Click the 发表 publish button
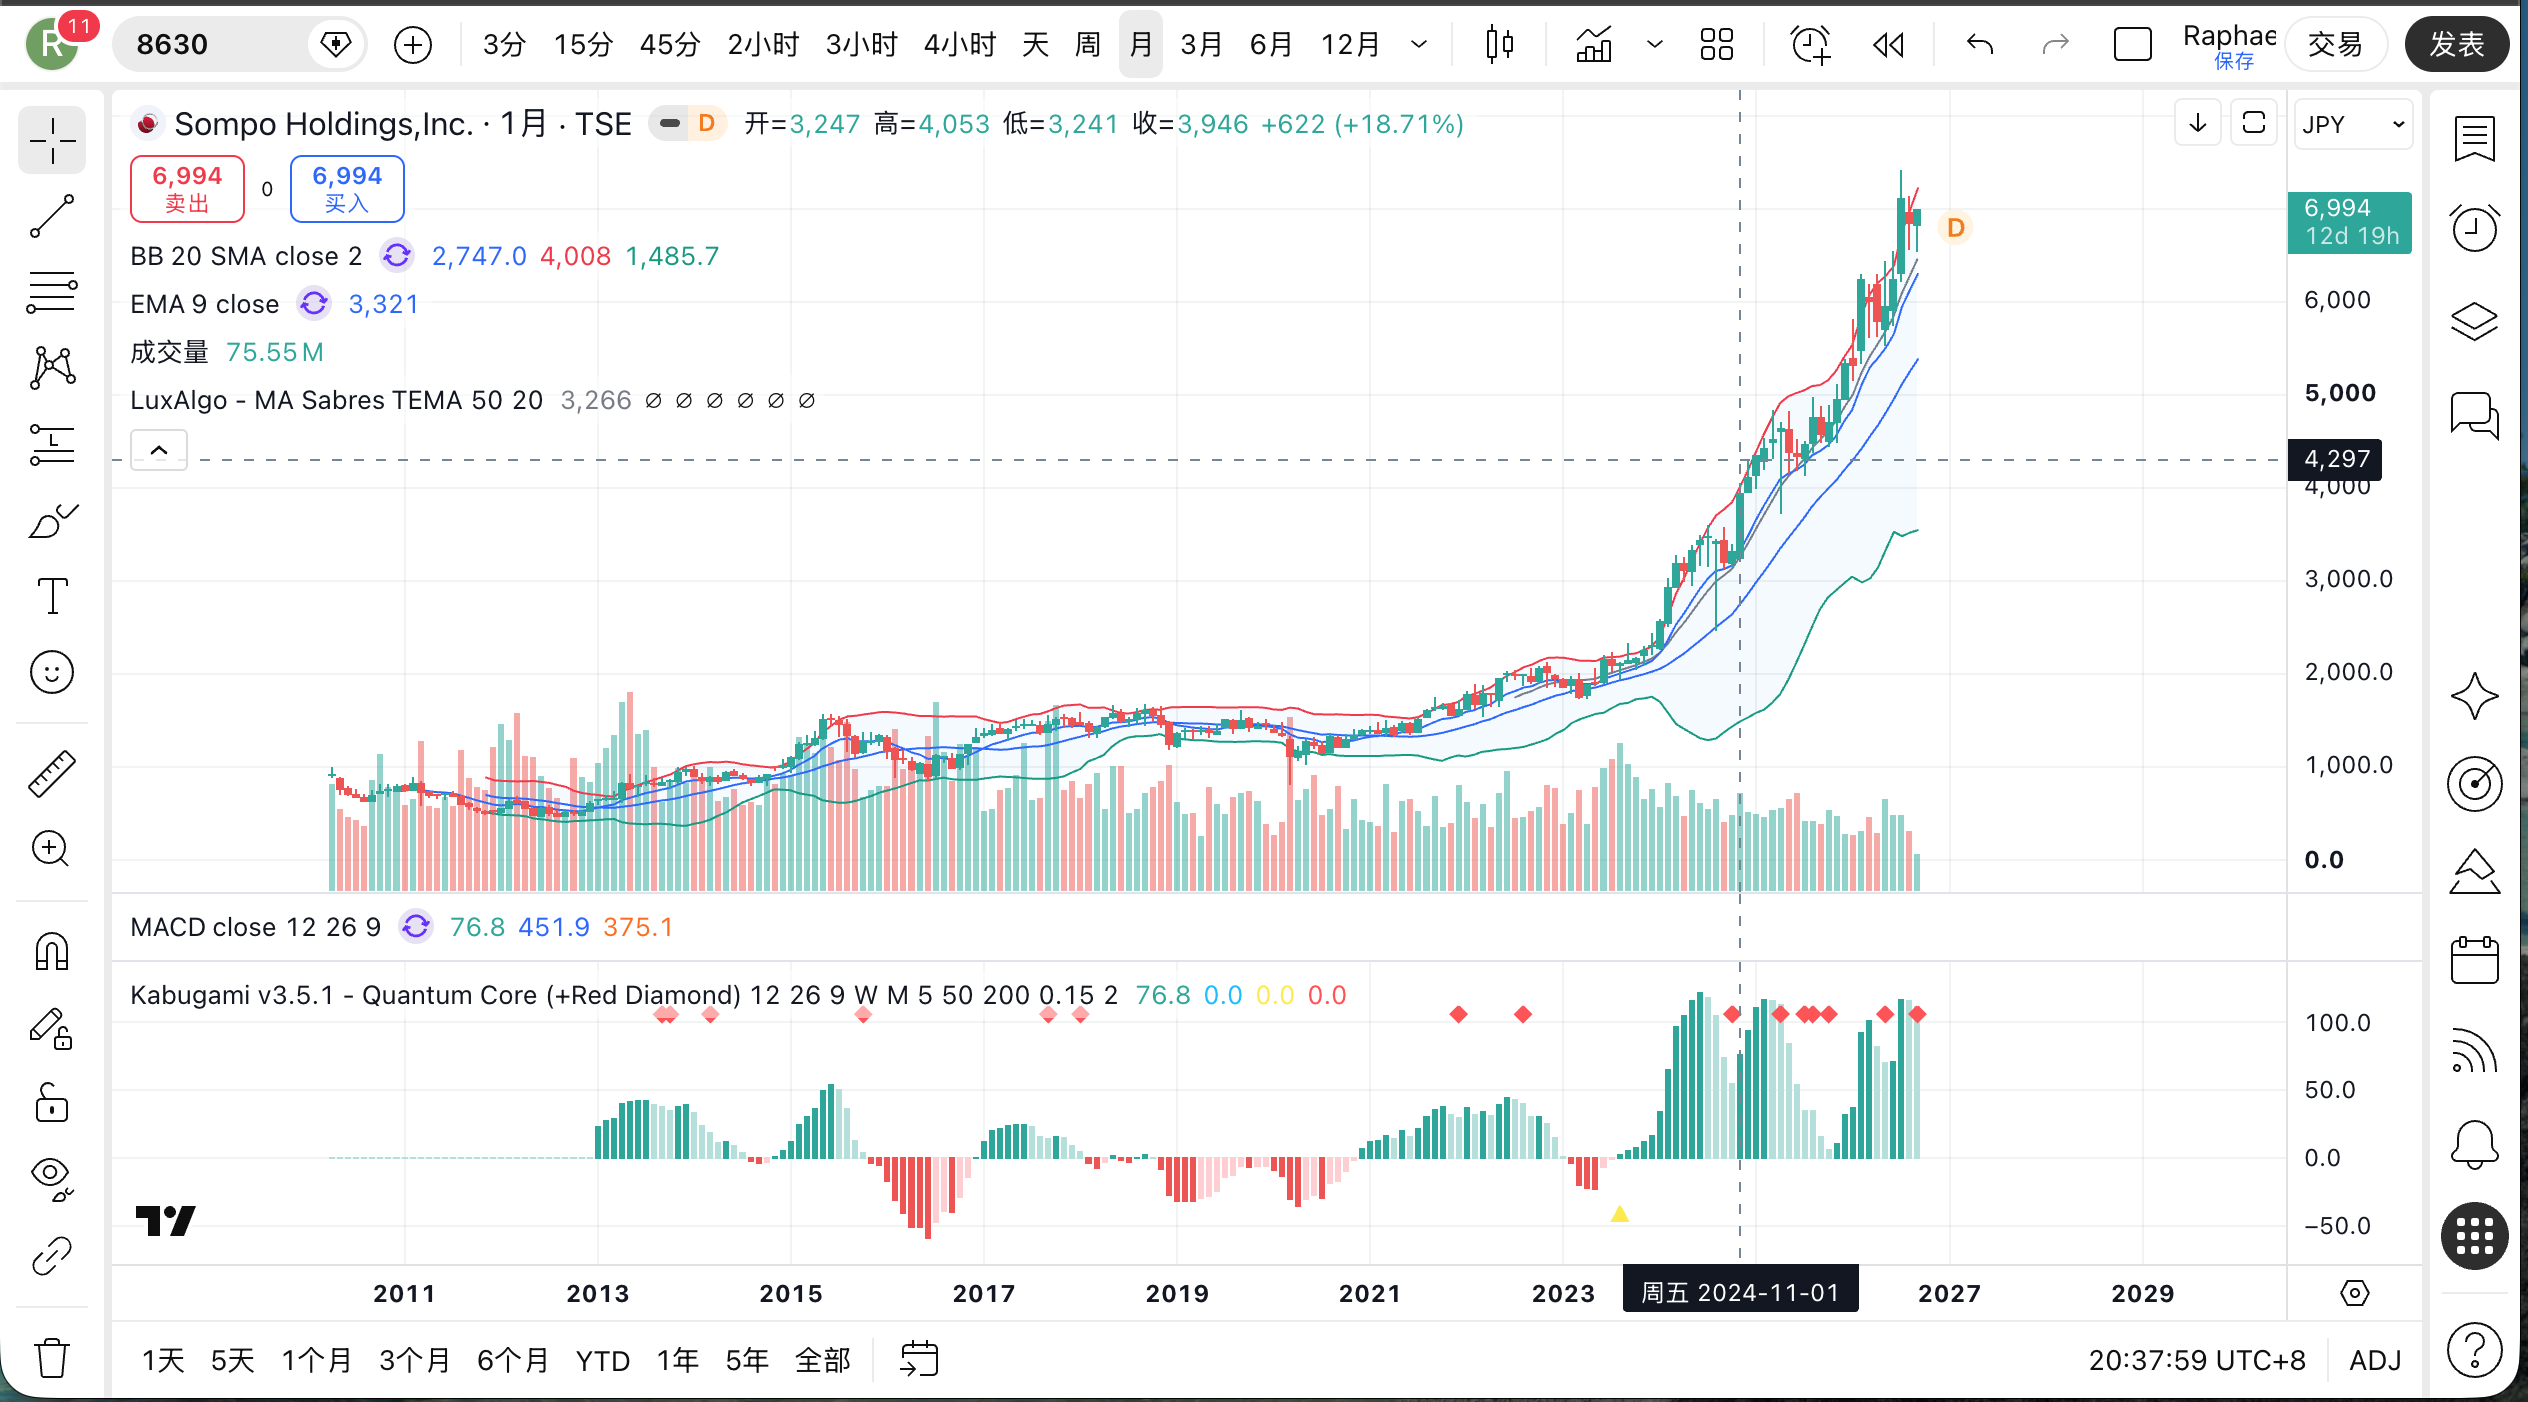2528x1402 pixels. click(2456, 44)
